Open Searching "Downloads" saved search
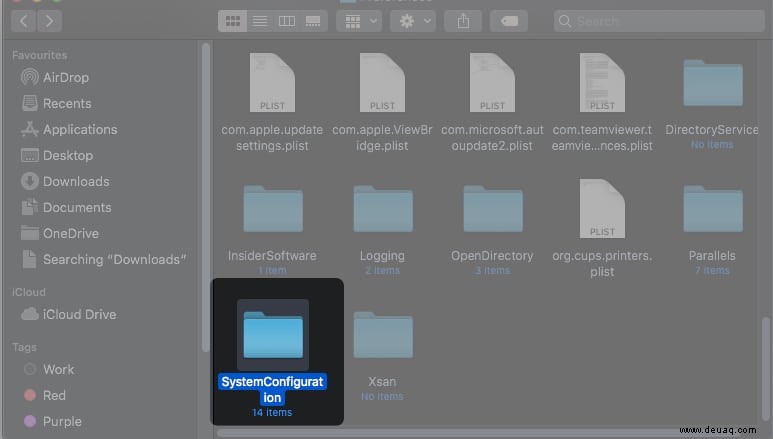 point(104,259)
